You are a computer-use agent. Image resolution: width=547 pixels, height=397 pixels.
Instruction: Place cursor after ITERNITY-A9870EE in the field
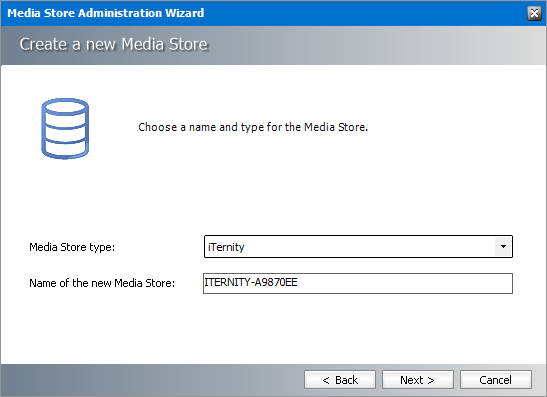coord(299,282)
